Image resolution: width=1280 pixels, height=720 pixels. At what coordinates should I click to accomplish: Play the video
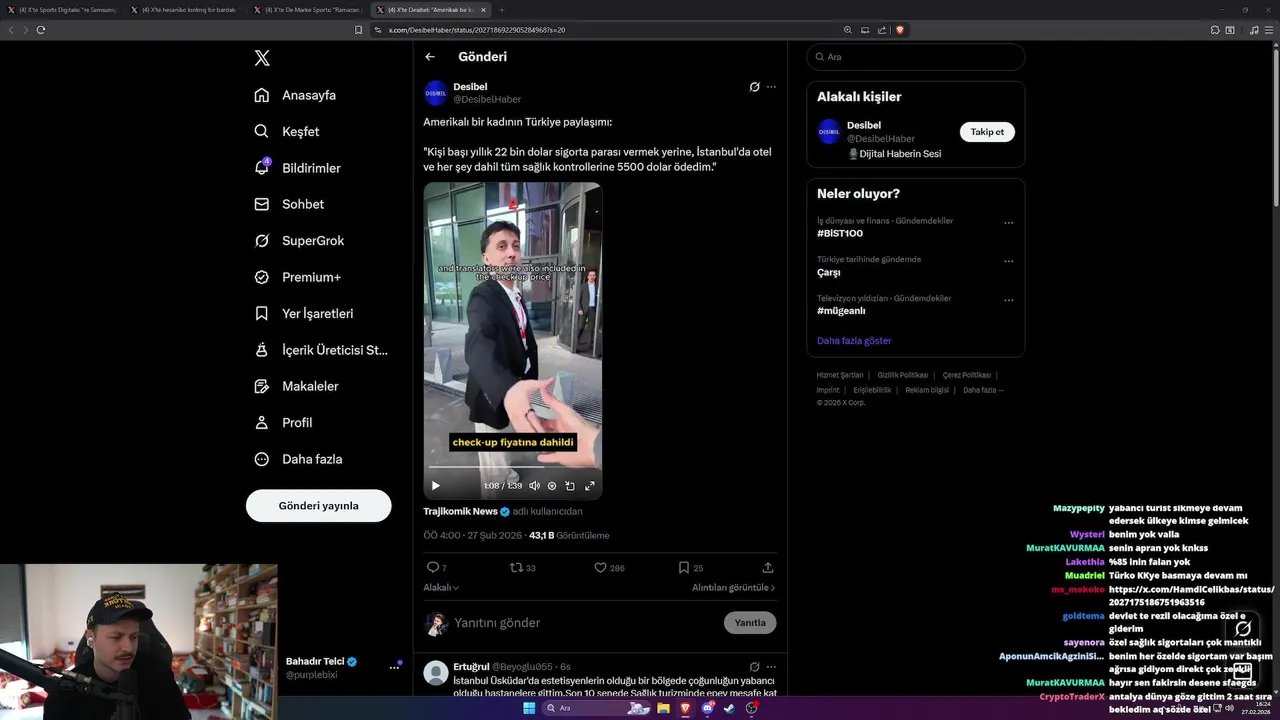435,485
